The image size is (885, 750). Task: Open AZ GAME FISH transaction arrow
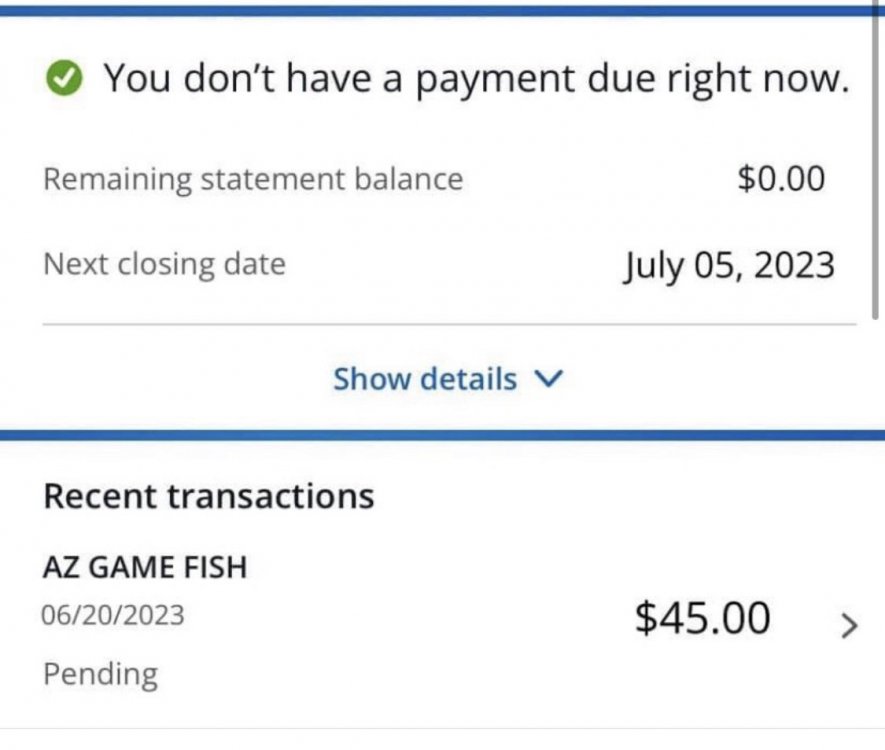[x=849, y=626]
